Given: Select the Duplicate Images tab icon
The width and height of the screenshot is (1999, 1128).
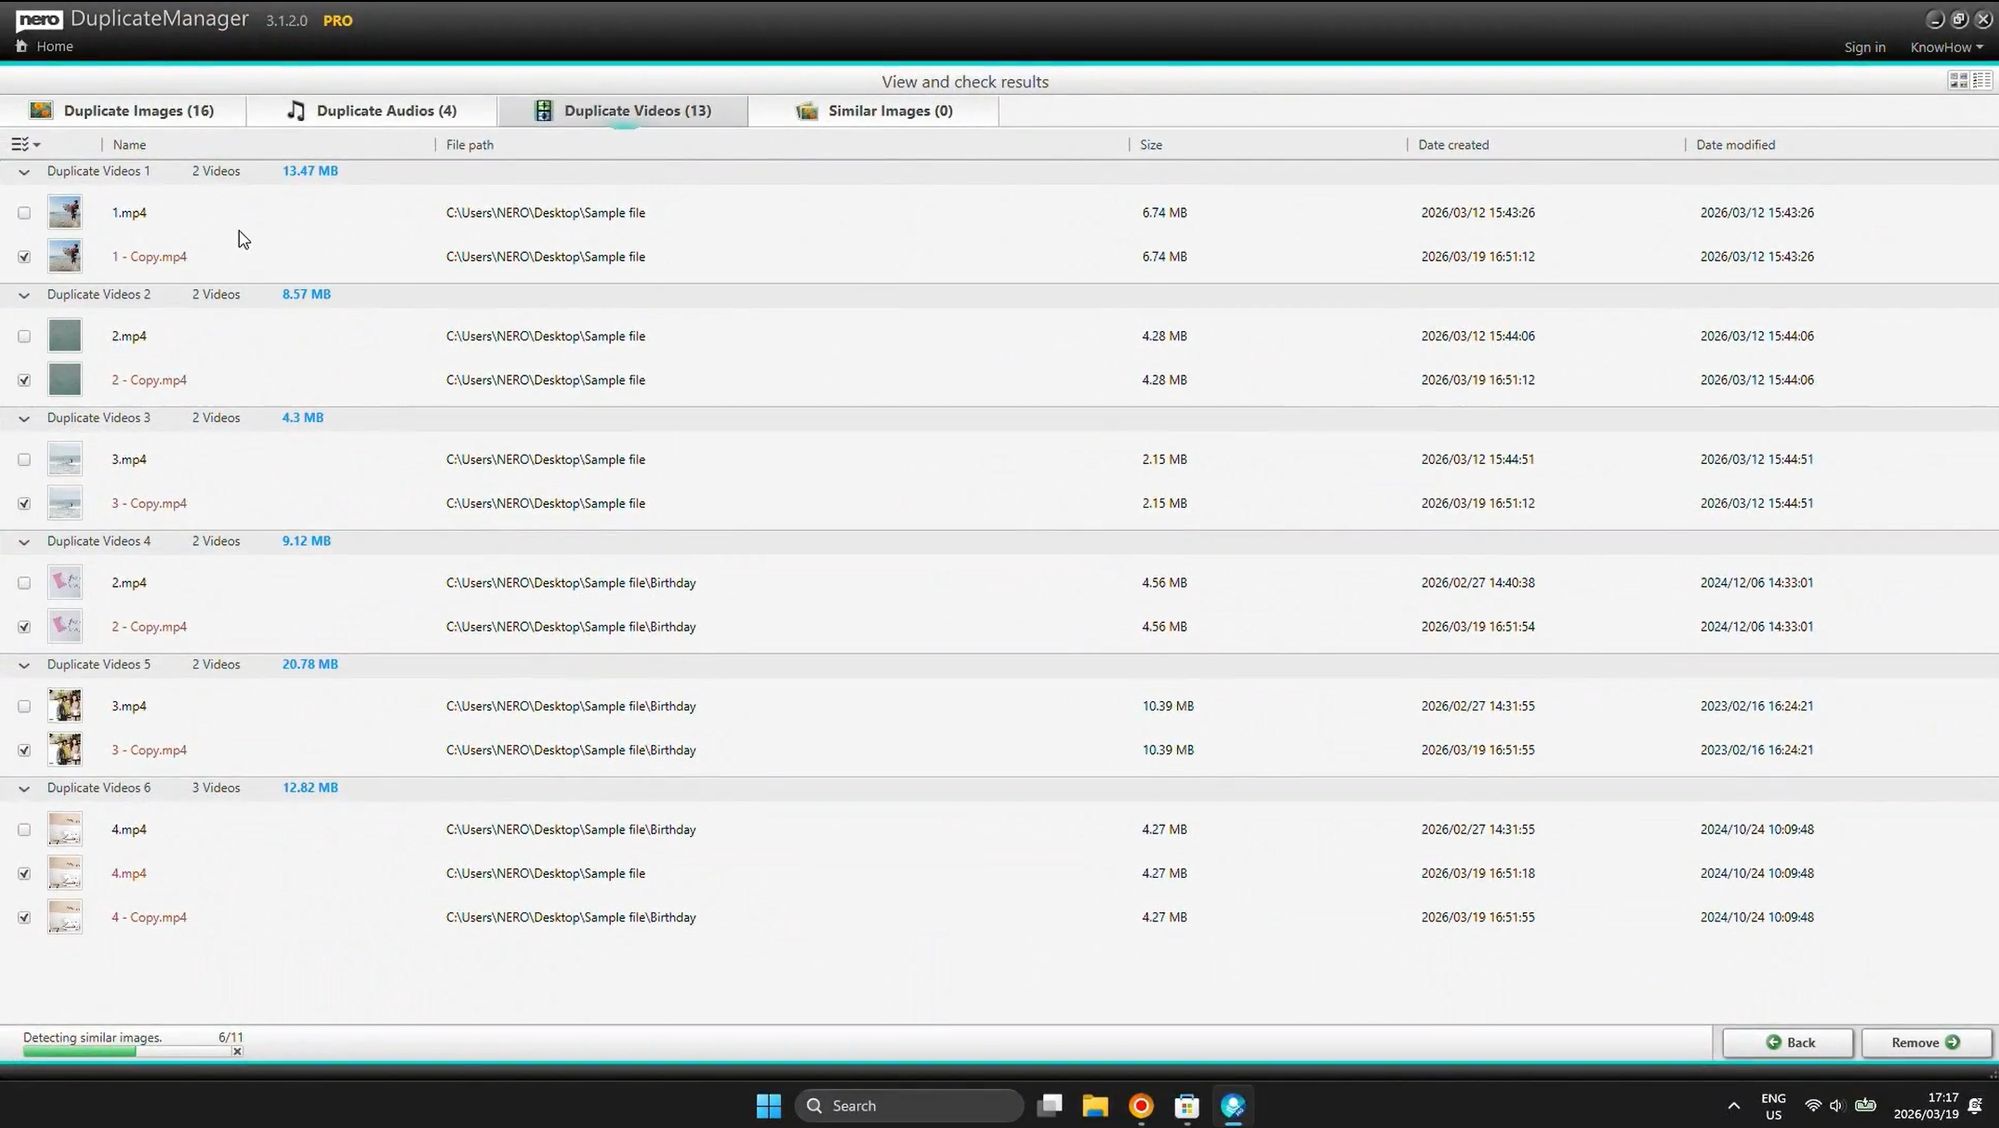Looking at the screenshot, I should (40, 110).
